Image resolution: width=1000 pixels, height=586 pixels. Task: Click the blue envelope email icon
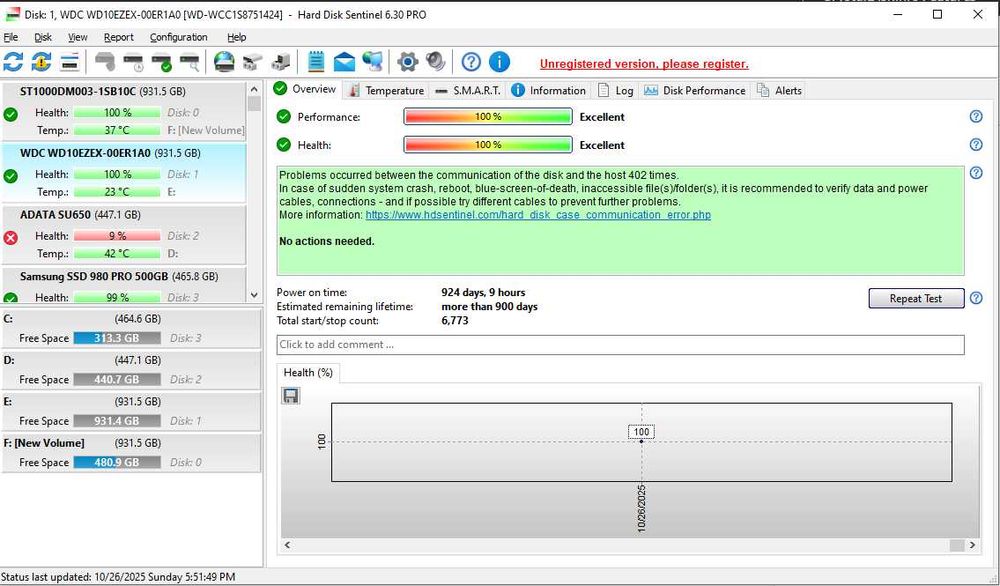(344, 62)
